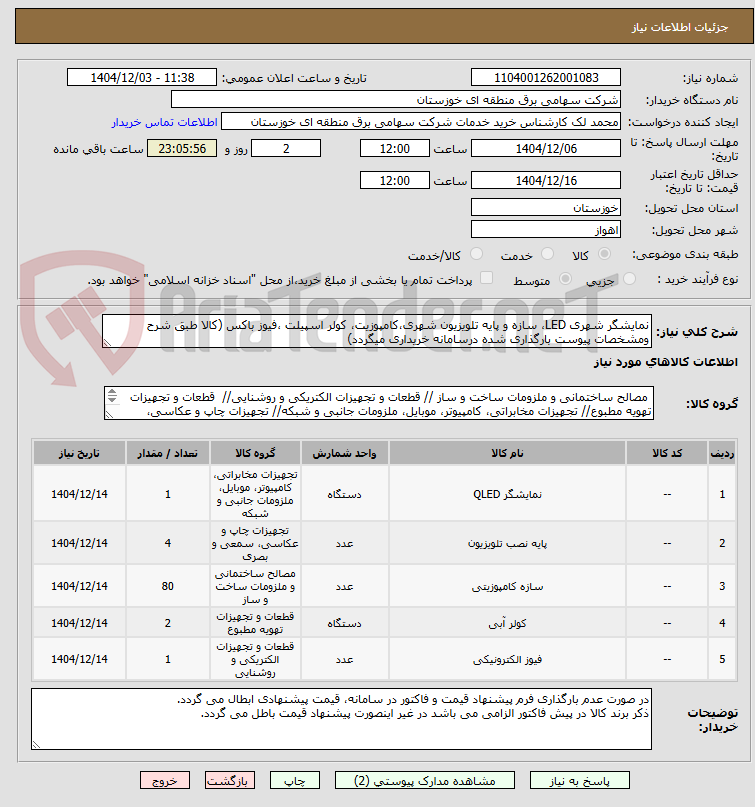Click quantity 80 in سازه کامپوزیتی row
755x807 pixels.
tap(167, 586)
